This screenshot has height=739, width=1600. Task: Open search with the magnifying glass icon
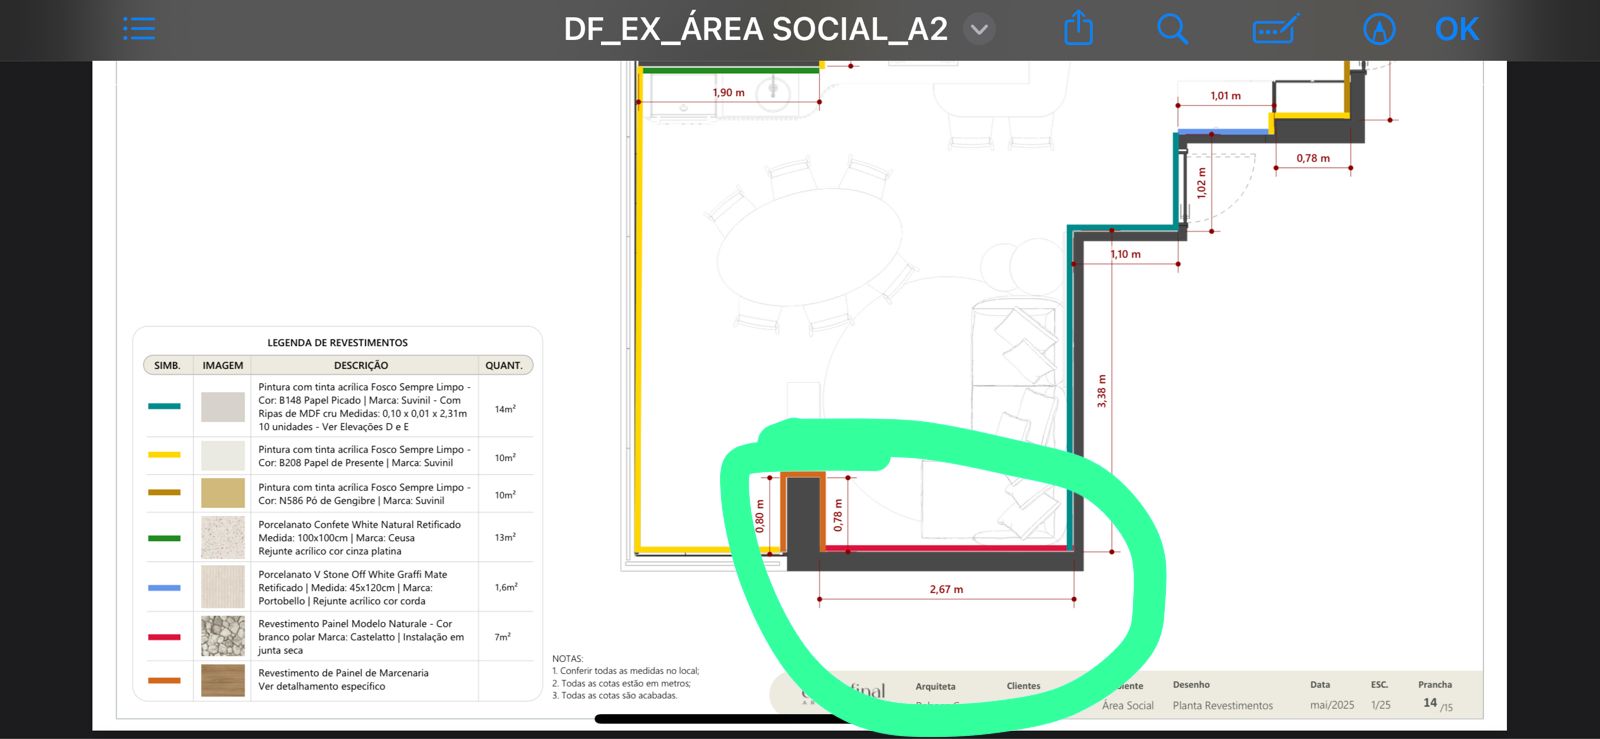coord(1172,29)
